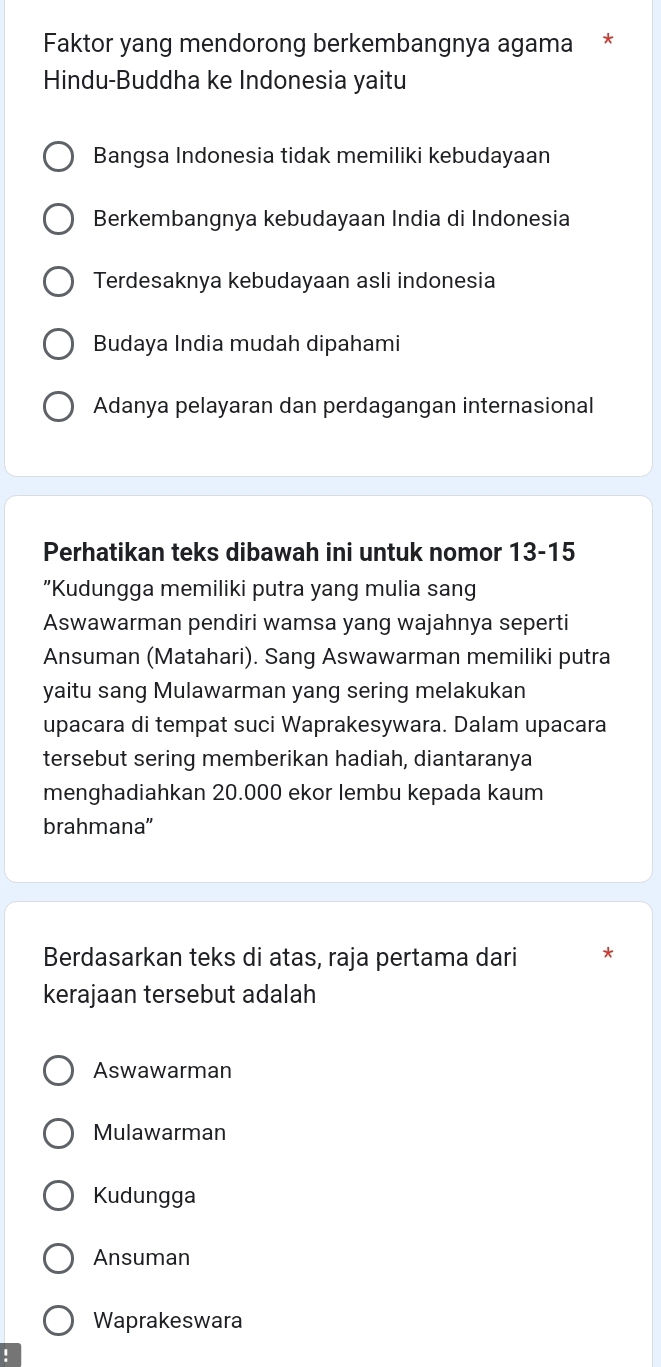Screen dimensions: 661x1367
Task: Select the "Budaya India mudah dipahami" option
Action: point(59,345)
